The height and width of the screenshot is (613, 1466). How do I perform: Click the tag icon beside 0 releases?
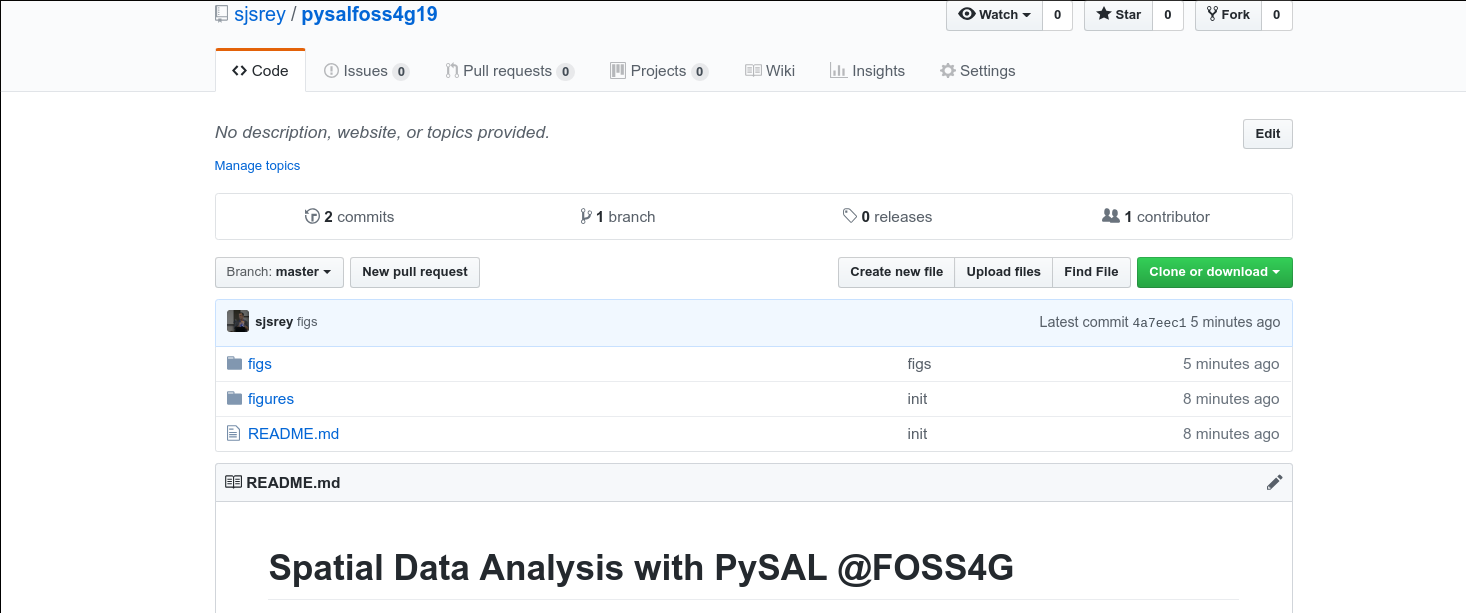coord(849,216)
